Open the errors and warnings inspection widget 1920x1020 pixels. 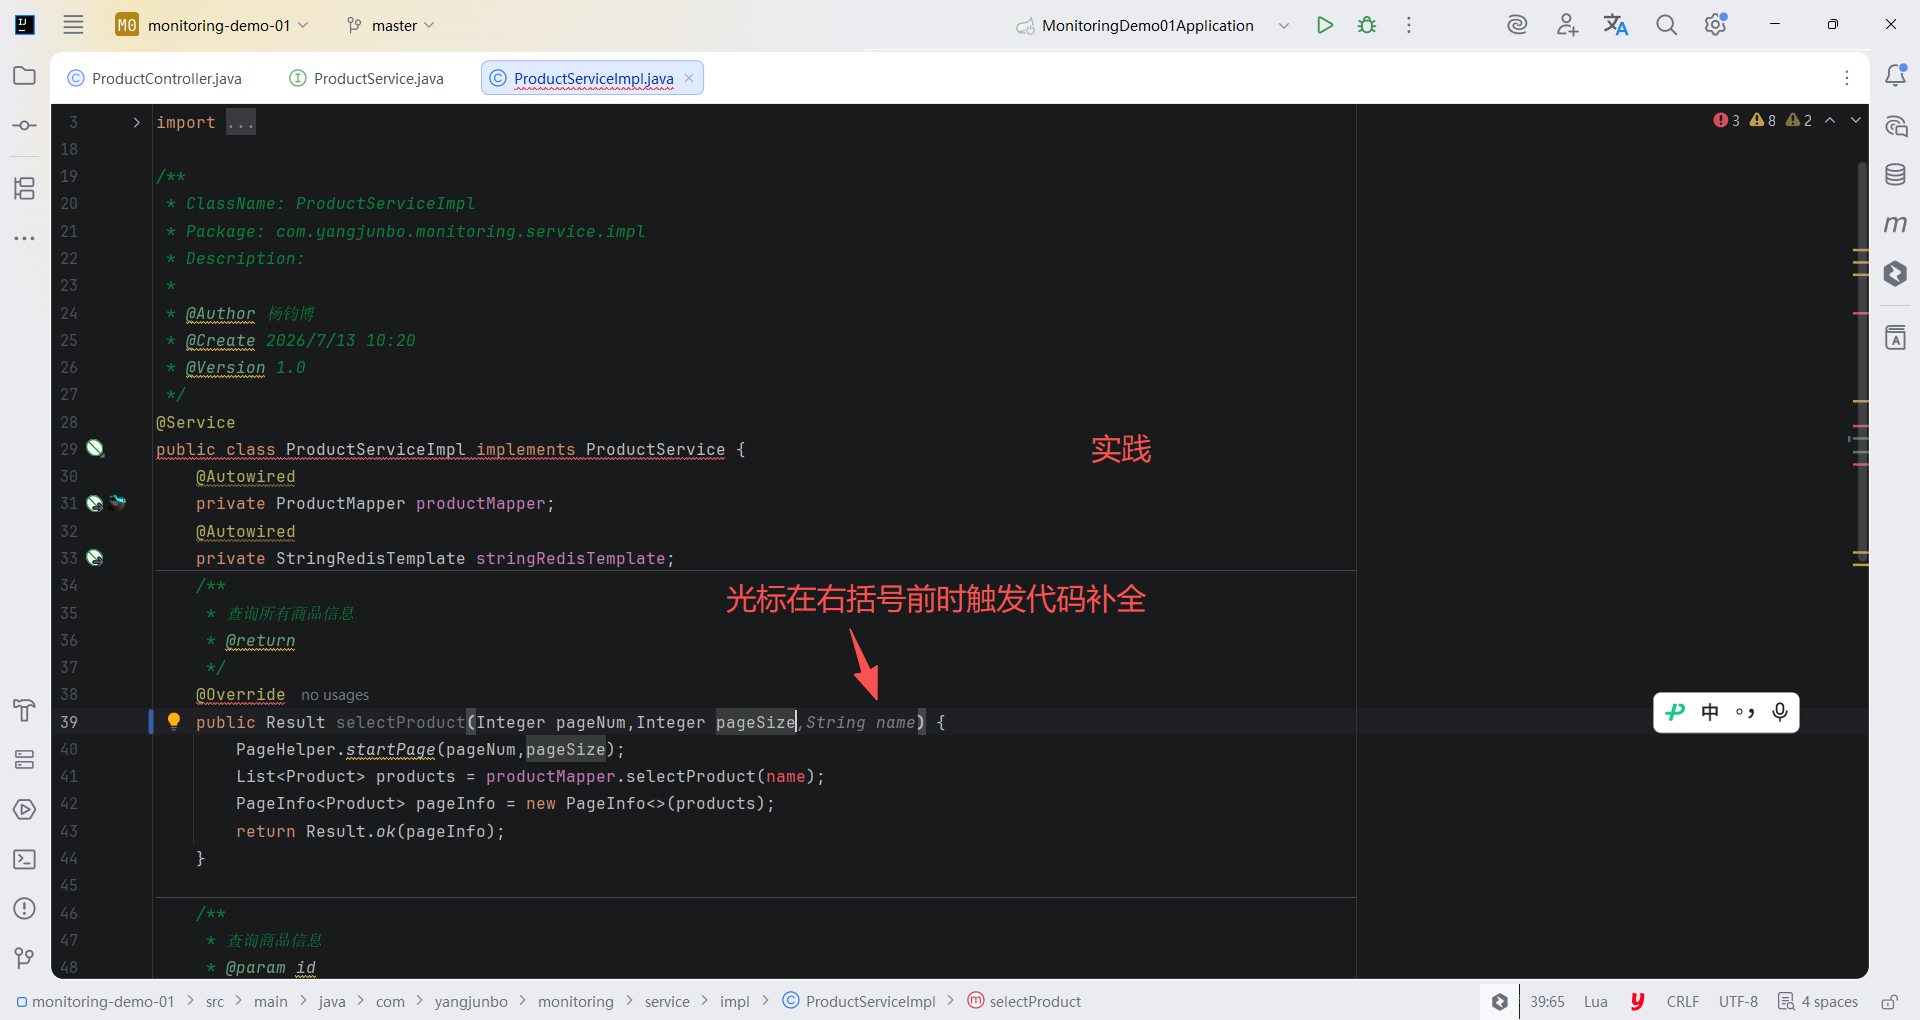[x=1762, y=120]
